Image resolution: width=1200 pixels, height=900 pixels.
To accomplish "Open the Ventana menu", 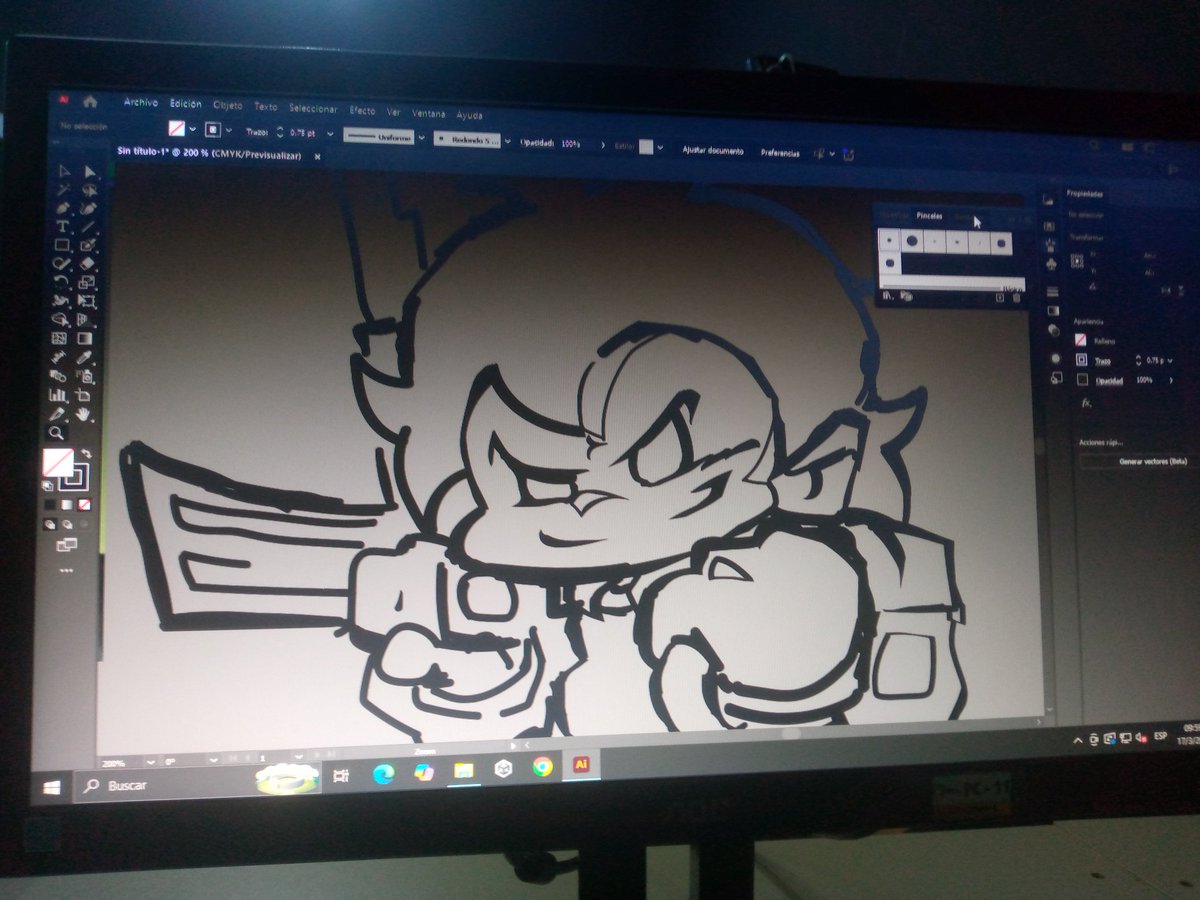I will [x=428, y=113].
